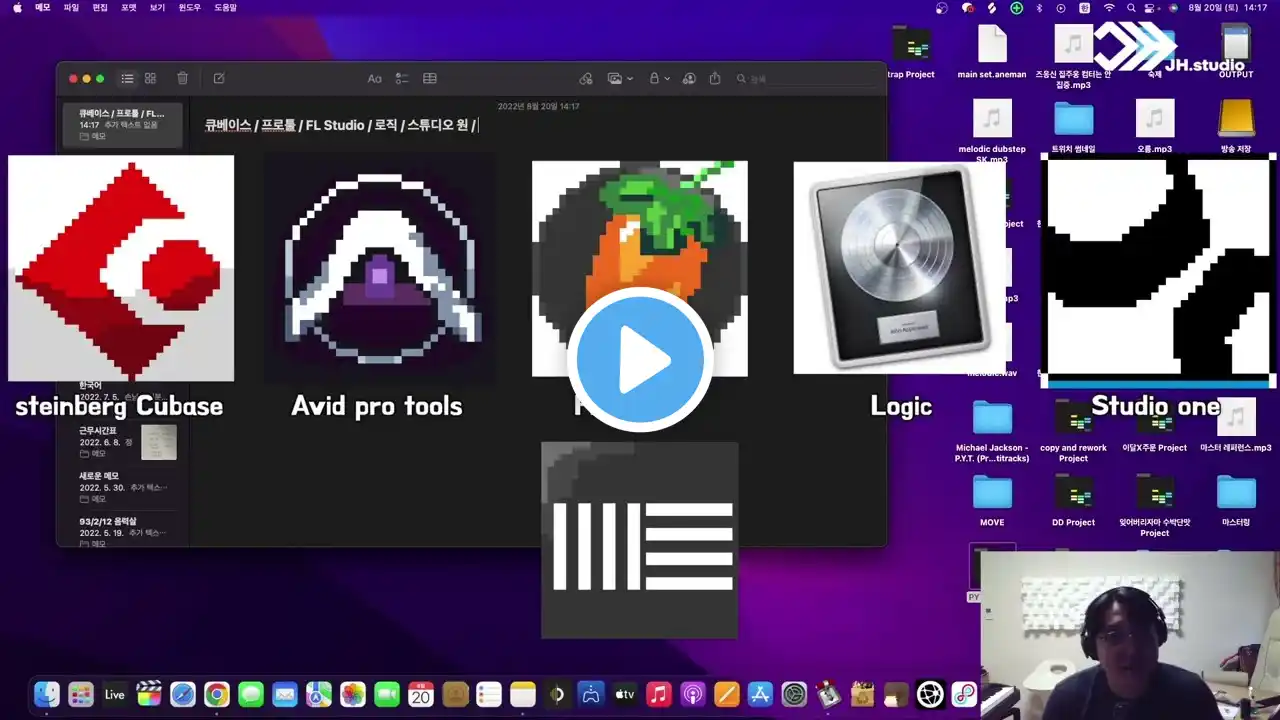
Task: Select the 트위치 썸네일 folder on desktop
Action: 1073,127
